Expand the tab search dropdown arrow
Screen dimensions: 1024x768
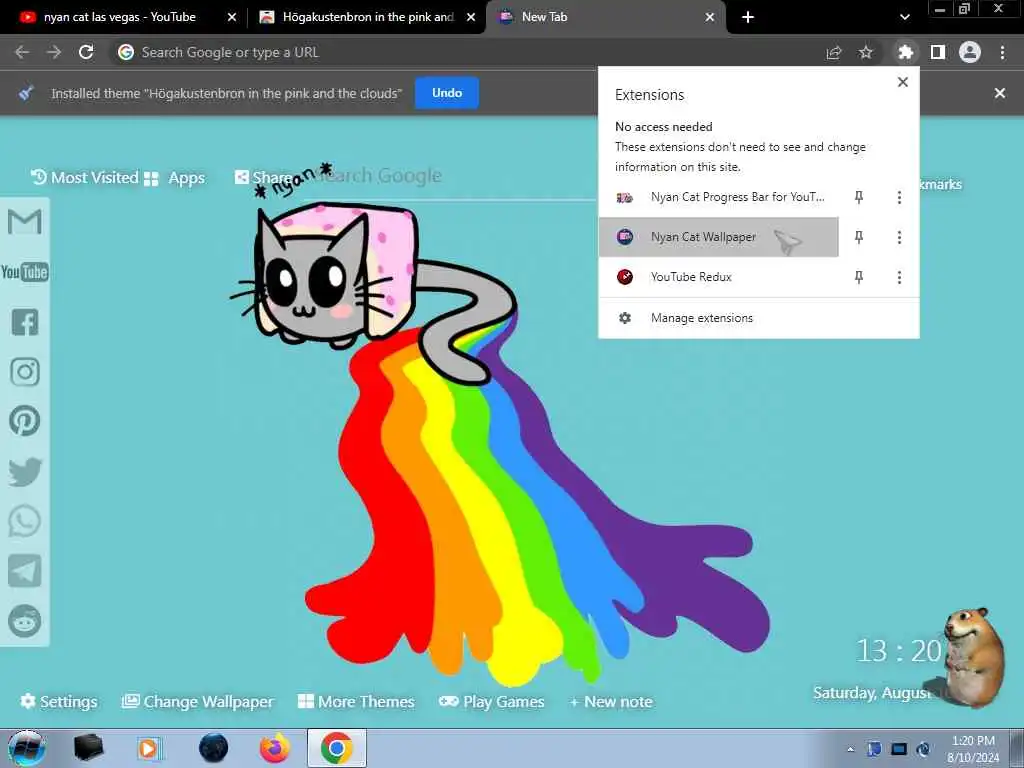coord(904,17)
